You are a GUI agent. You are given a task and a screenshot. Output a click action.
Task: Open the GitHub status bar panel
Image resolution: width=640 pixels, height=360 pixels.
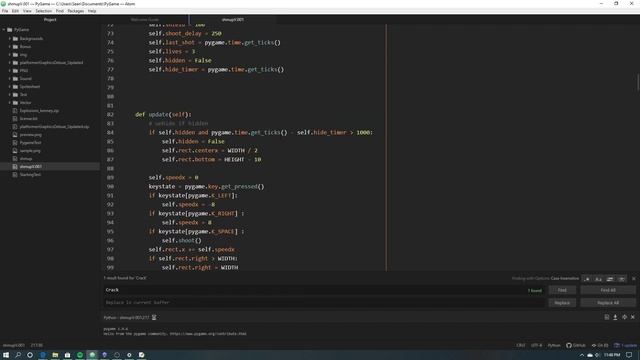tap(576, 345)
